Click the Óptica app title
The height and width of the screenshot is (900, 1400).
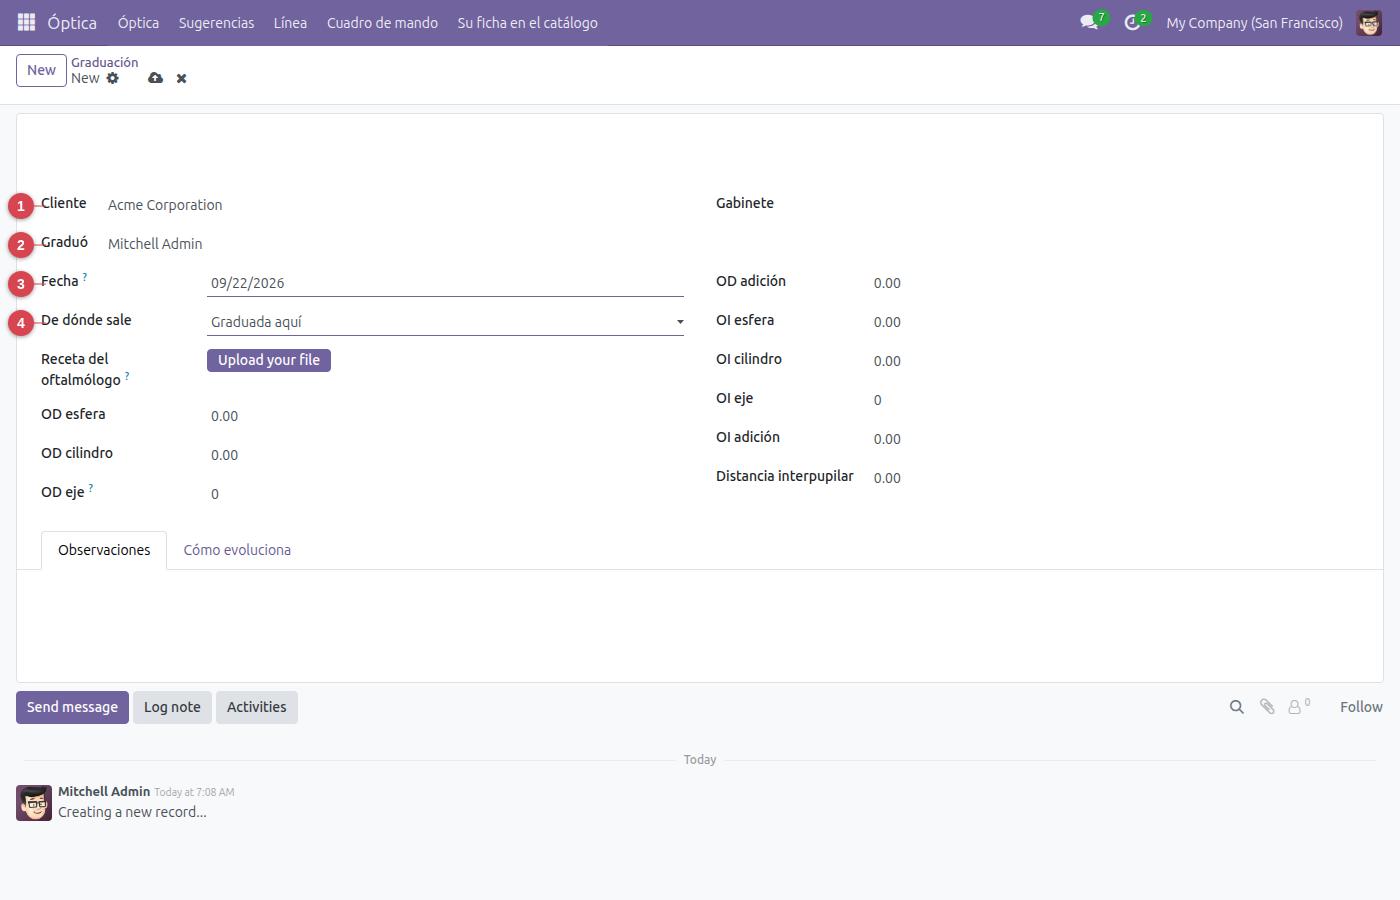[72, 22]
